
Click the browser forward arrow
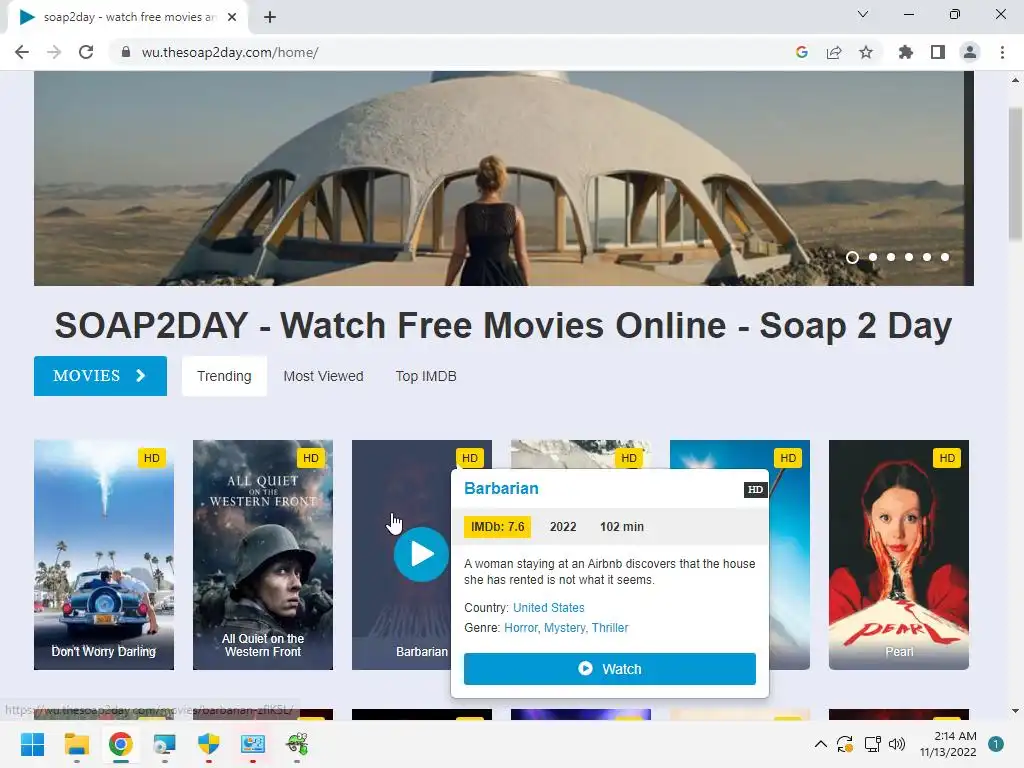tap(54, 52)
